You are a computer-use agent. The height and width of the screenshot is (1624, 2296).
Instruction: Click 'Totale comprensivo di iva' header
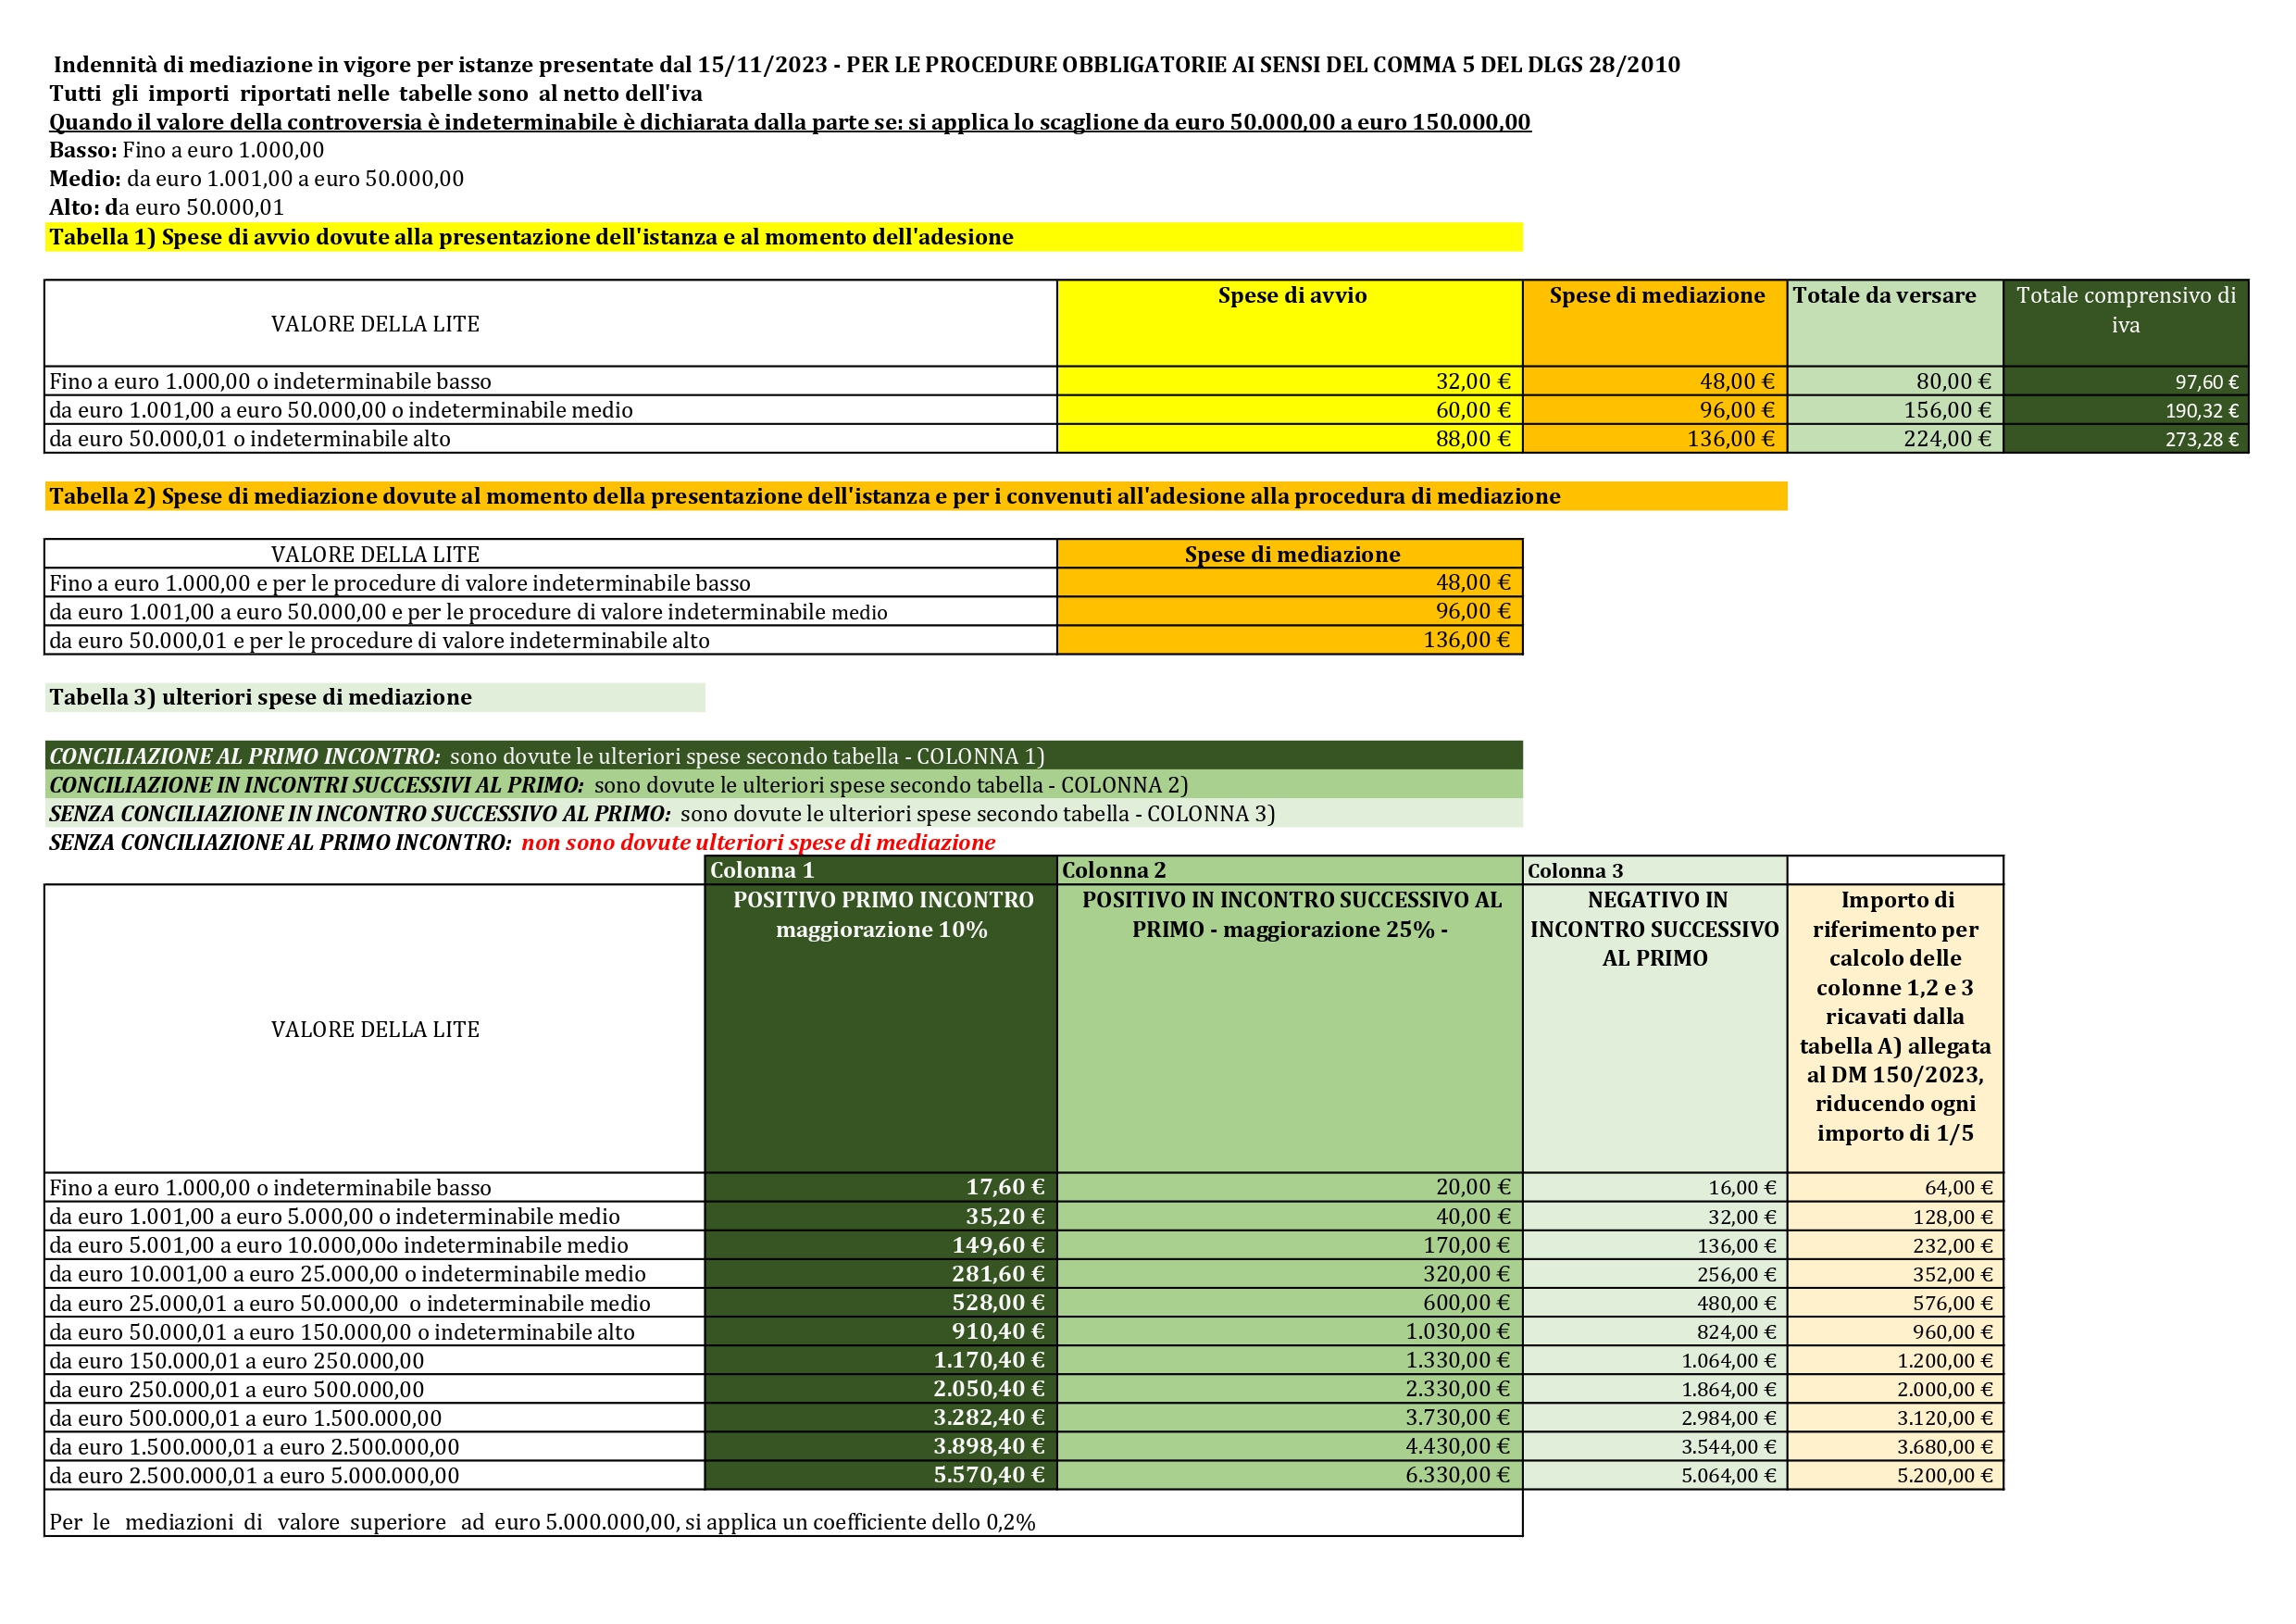pyautogui.click(x=2126, y=323)
